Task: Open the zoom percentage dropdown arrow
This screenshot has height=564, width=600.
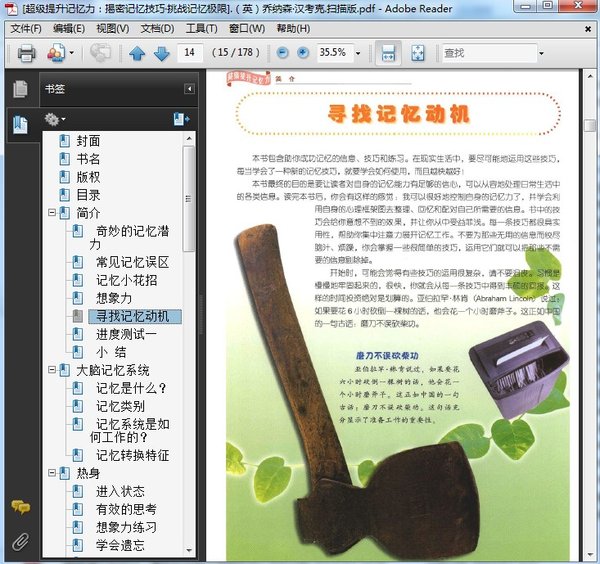Action: pos(358,53)
